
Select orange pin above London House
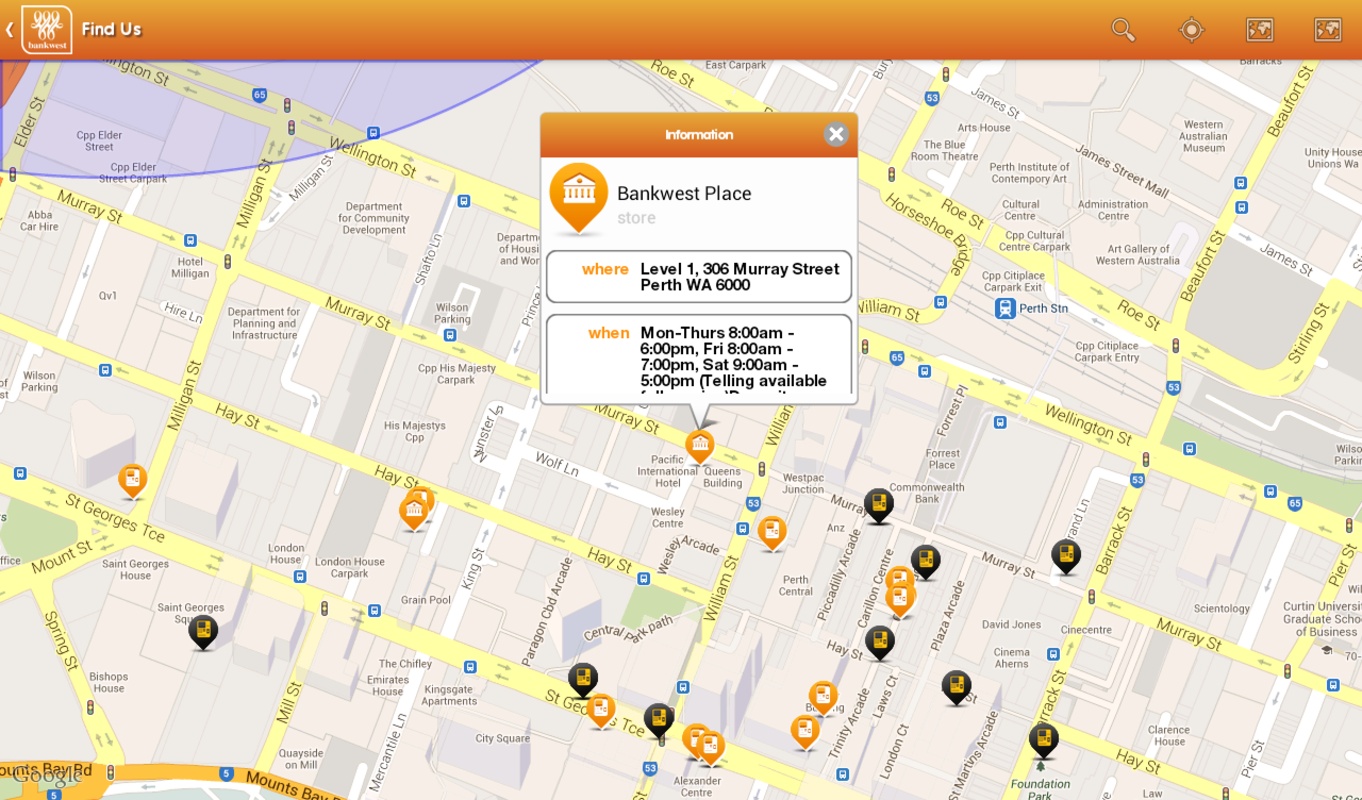coord(415,512)
